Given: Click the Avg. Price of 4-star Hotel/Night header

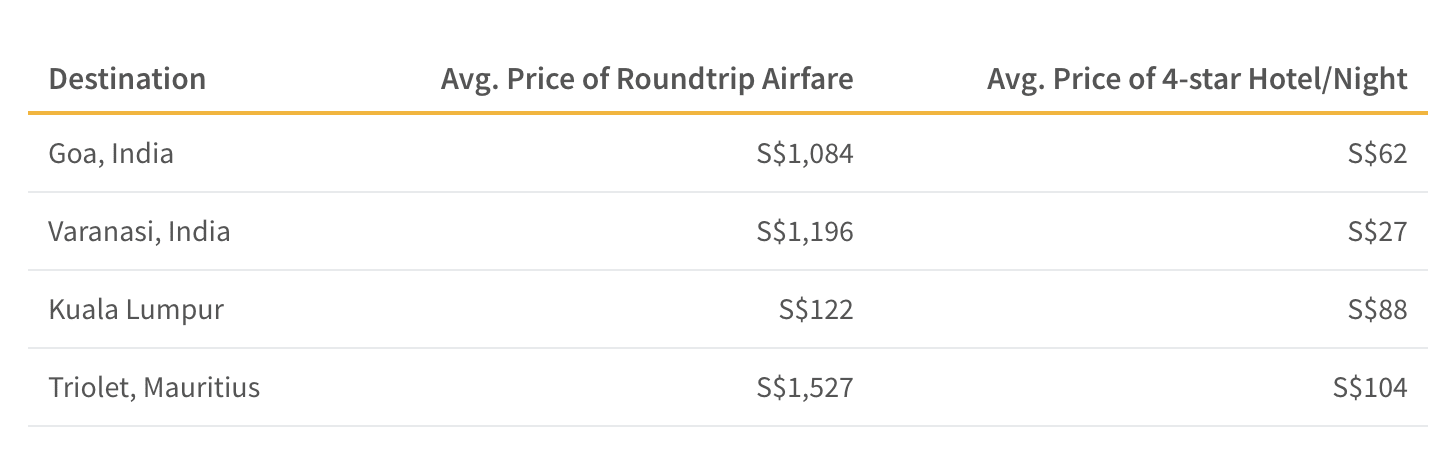Looking at the screenshot, I should tap(1197, 80).
